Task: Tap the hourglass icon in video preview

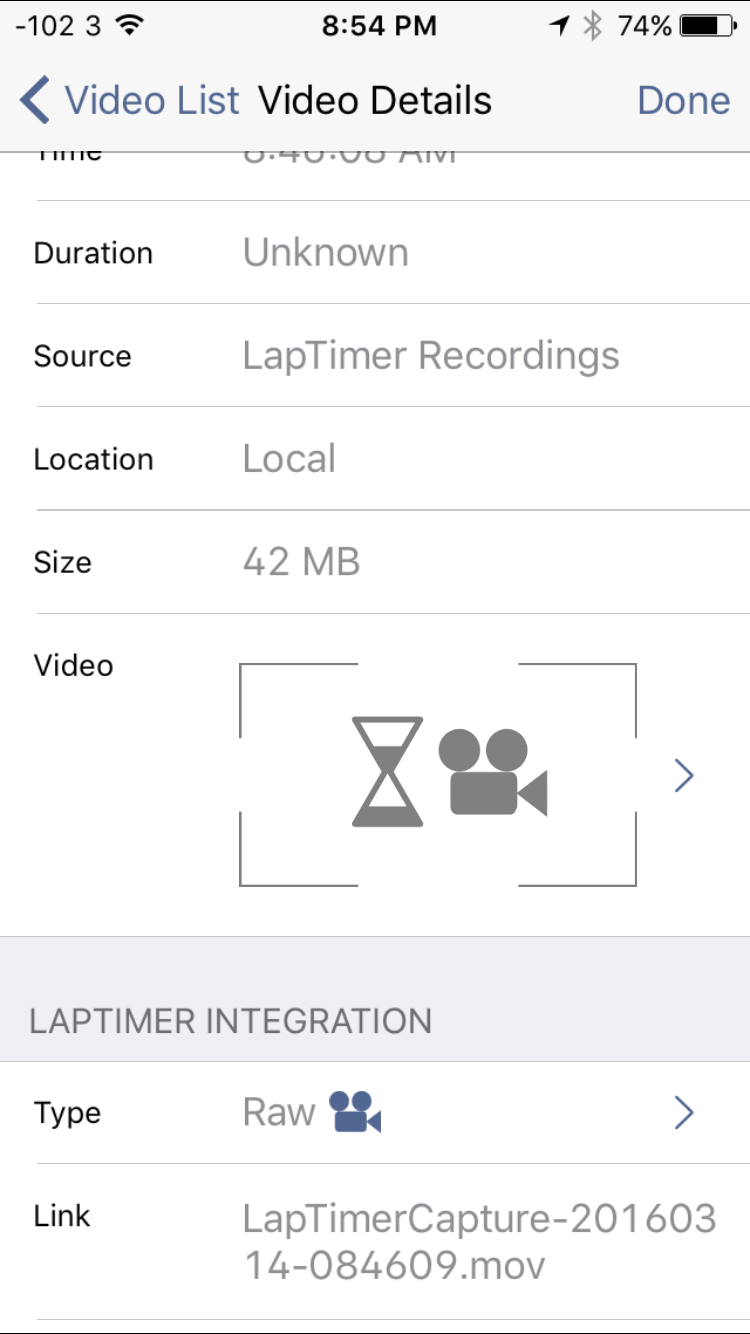Action: tap(388, 771)
